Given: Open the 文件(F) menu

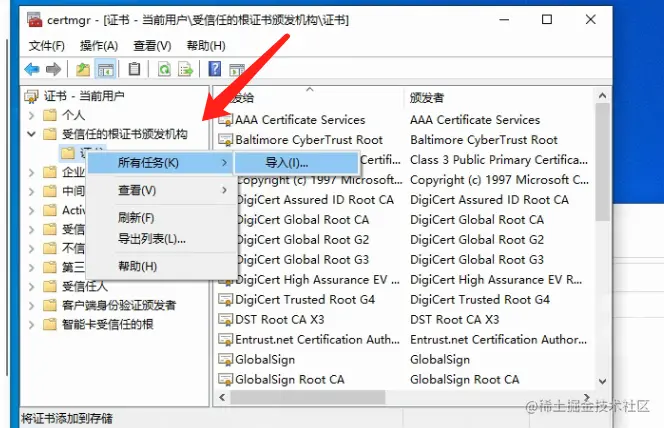Looking at the screenshot, I should pyautogui.click(x=47, y=46).
